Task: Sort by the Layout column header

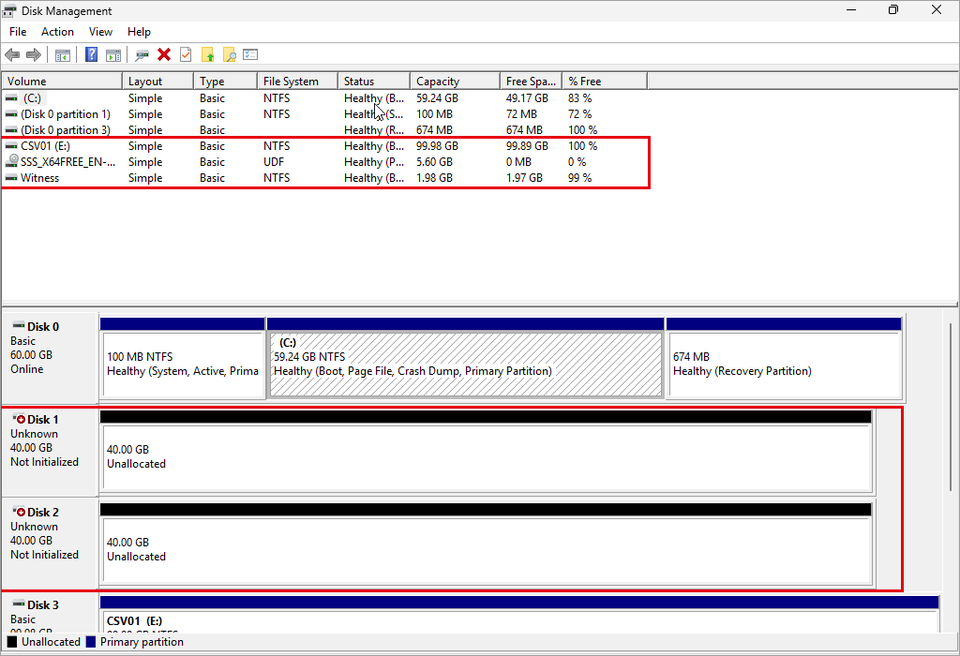Action: click(x=158, y=81)
